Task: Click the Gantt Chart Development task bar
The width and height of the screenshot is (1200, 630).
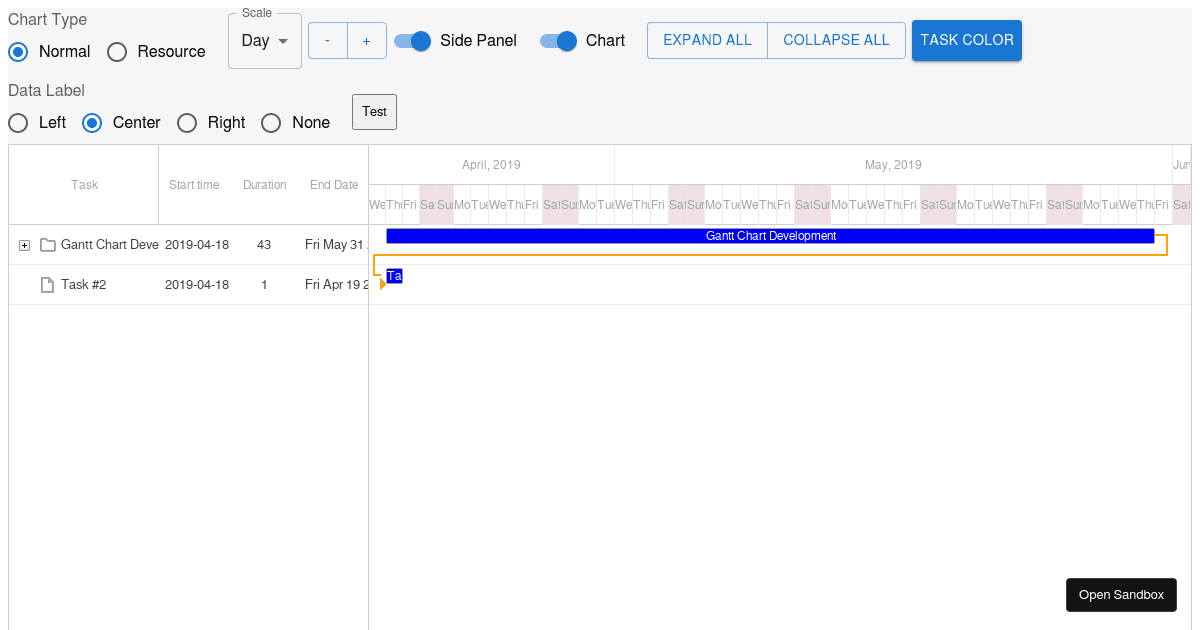Action: (x=770, y=236)
